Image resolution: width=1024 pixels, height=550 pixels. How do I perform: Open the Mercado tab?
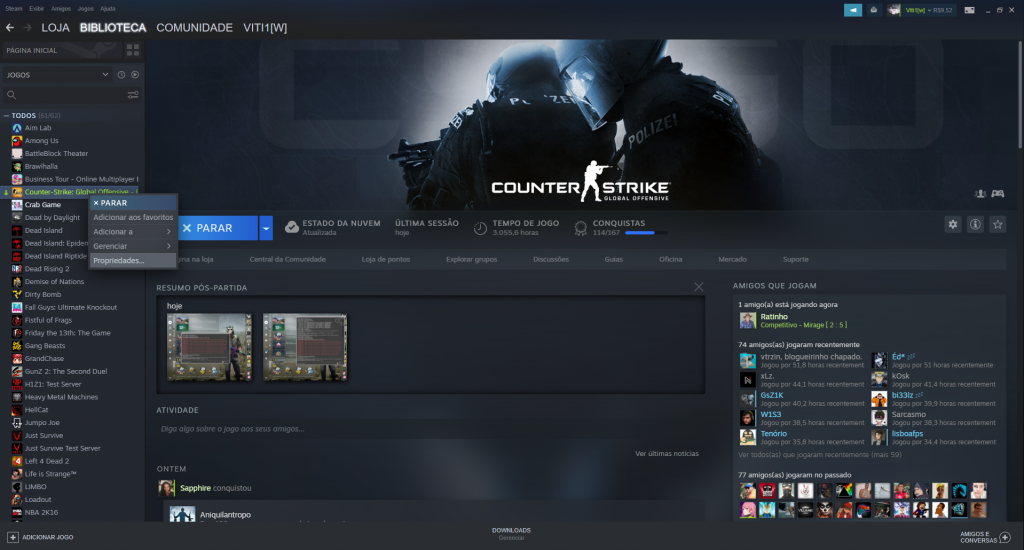[732, 259]
